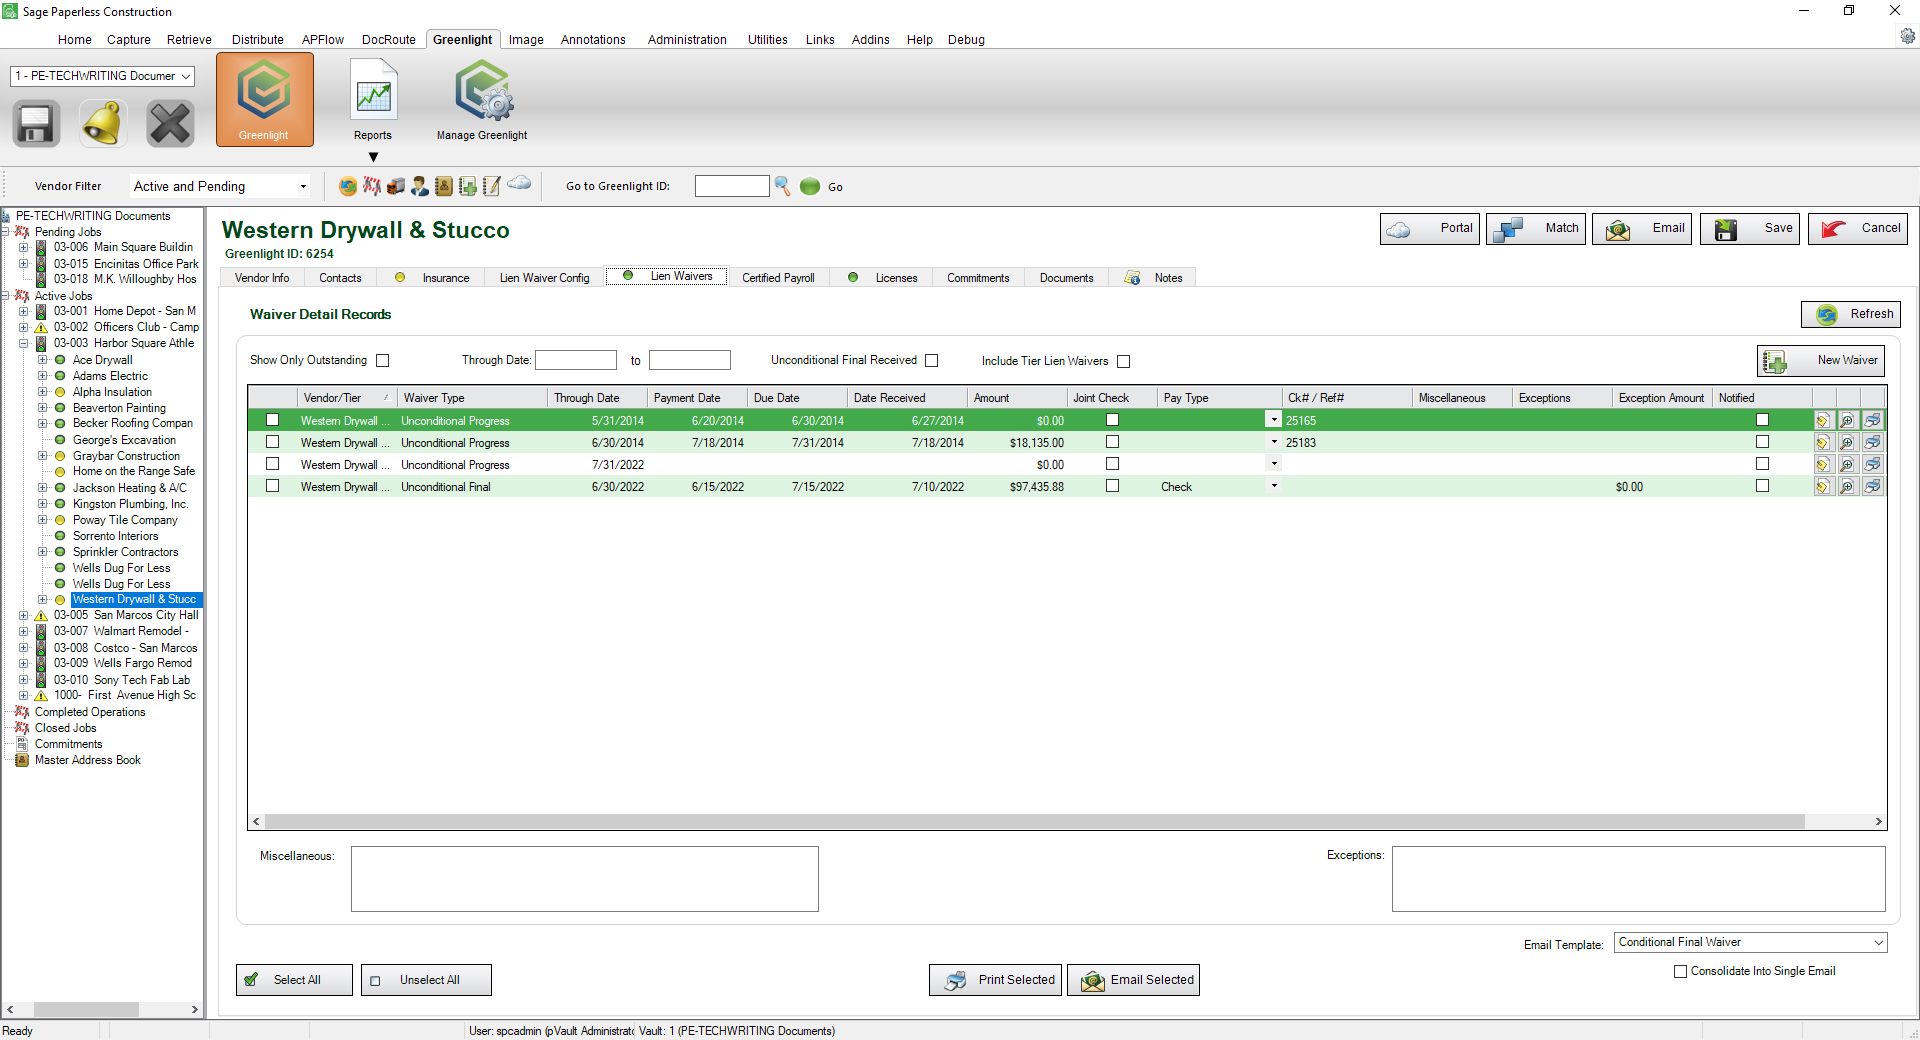
Task: Click the cloud toolbar icon
Action: (519, 183)
